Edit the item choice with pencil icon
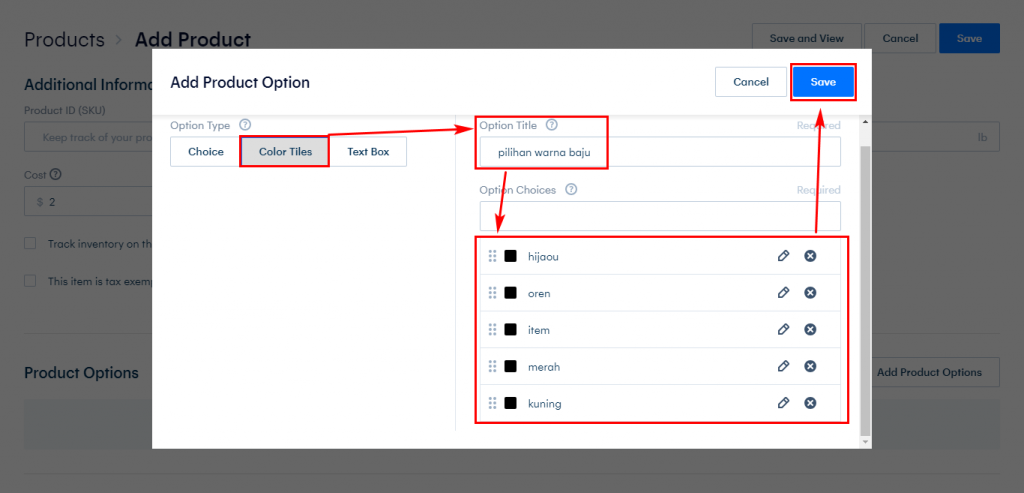 coord(783,330)
